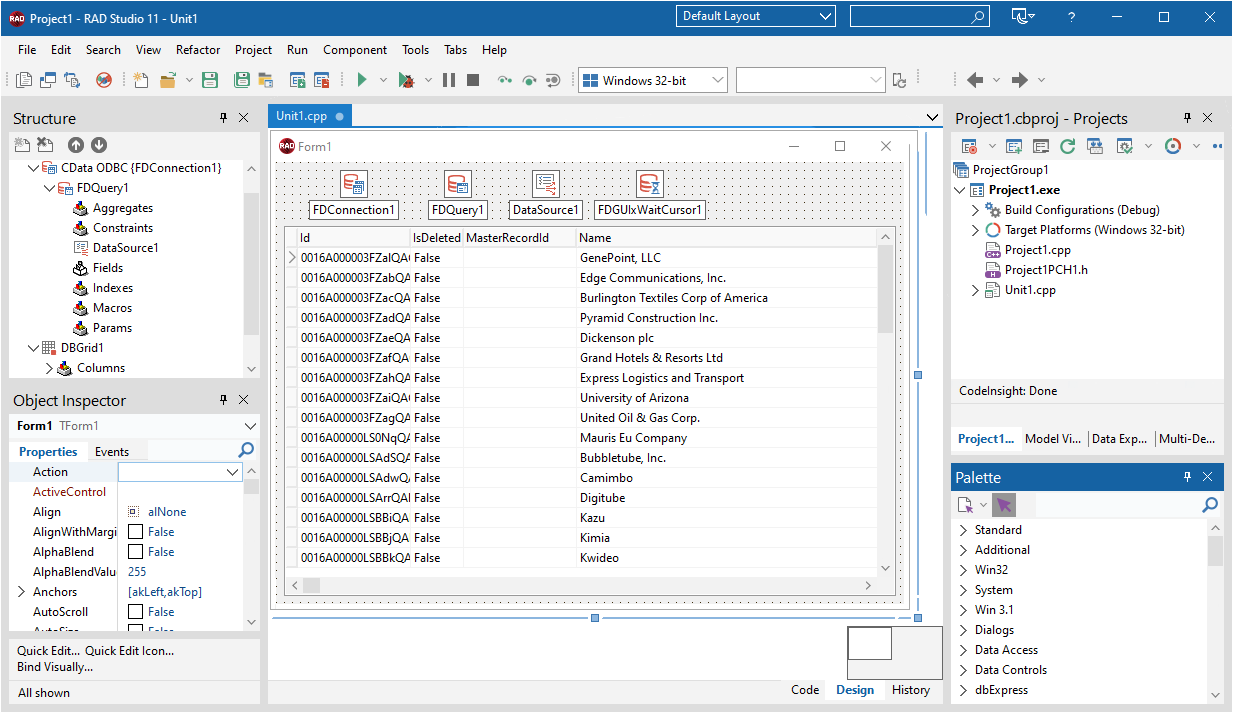Toggle the AutoScroll checkbox
This screenshot has width=1233, height=713.
pos(135,612)
